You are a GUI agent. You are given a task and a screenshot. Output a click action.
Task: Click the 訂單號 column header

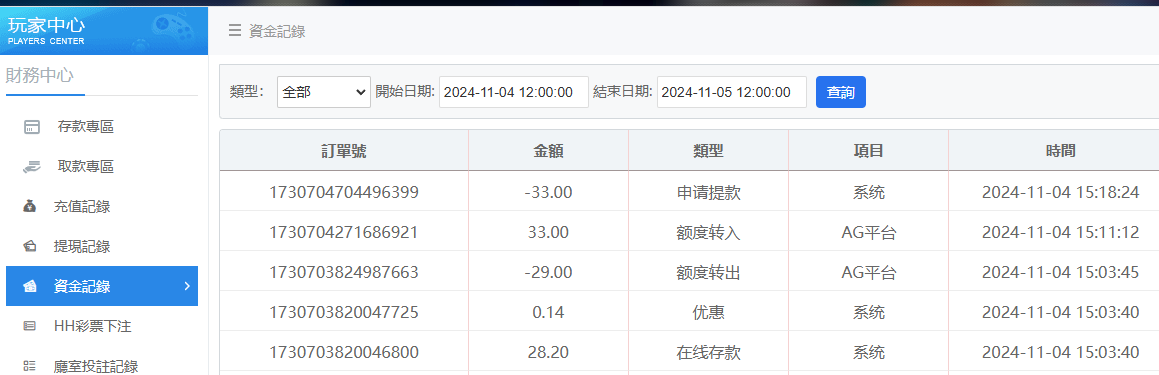point(344,150)
